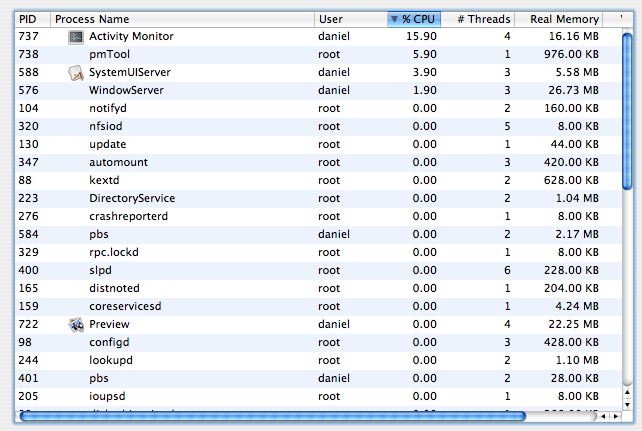The image size is (642, 431).
Task: Select the DirectoryService process row
Action: [318, 199]
